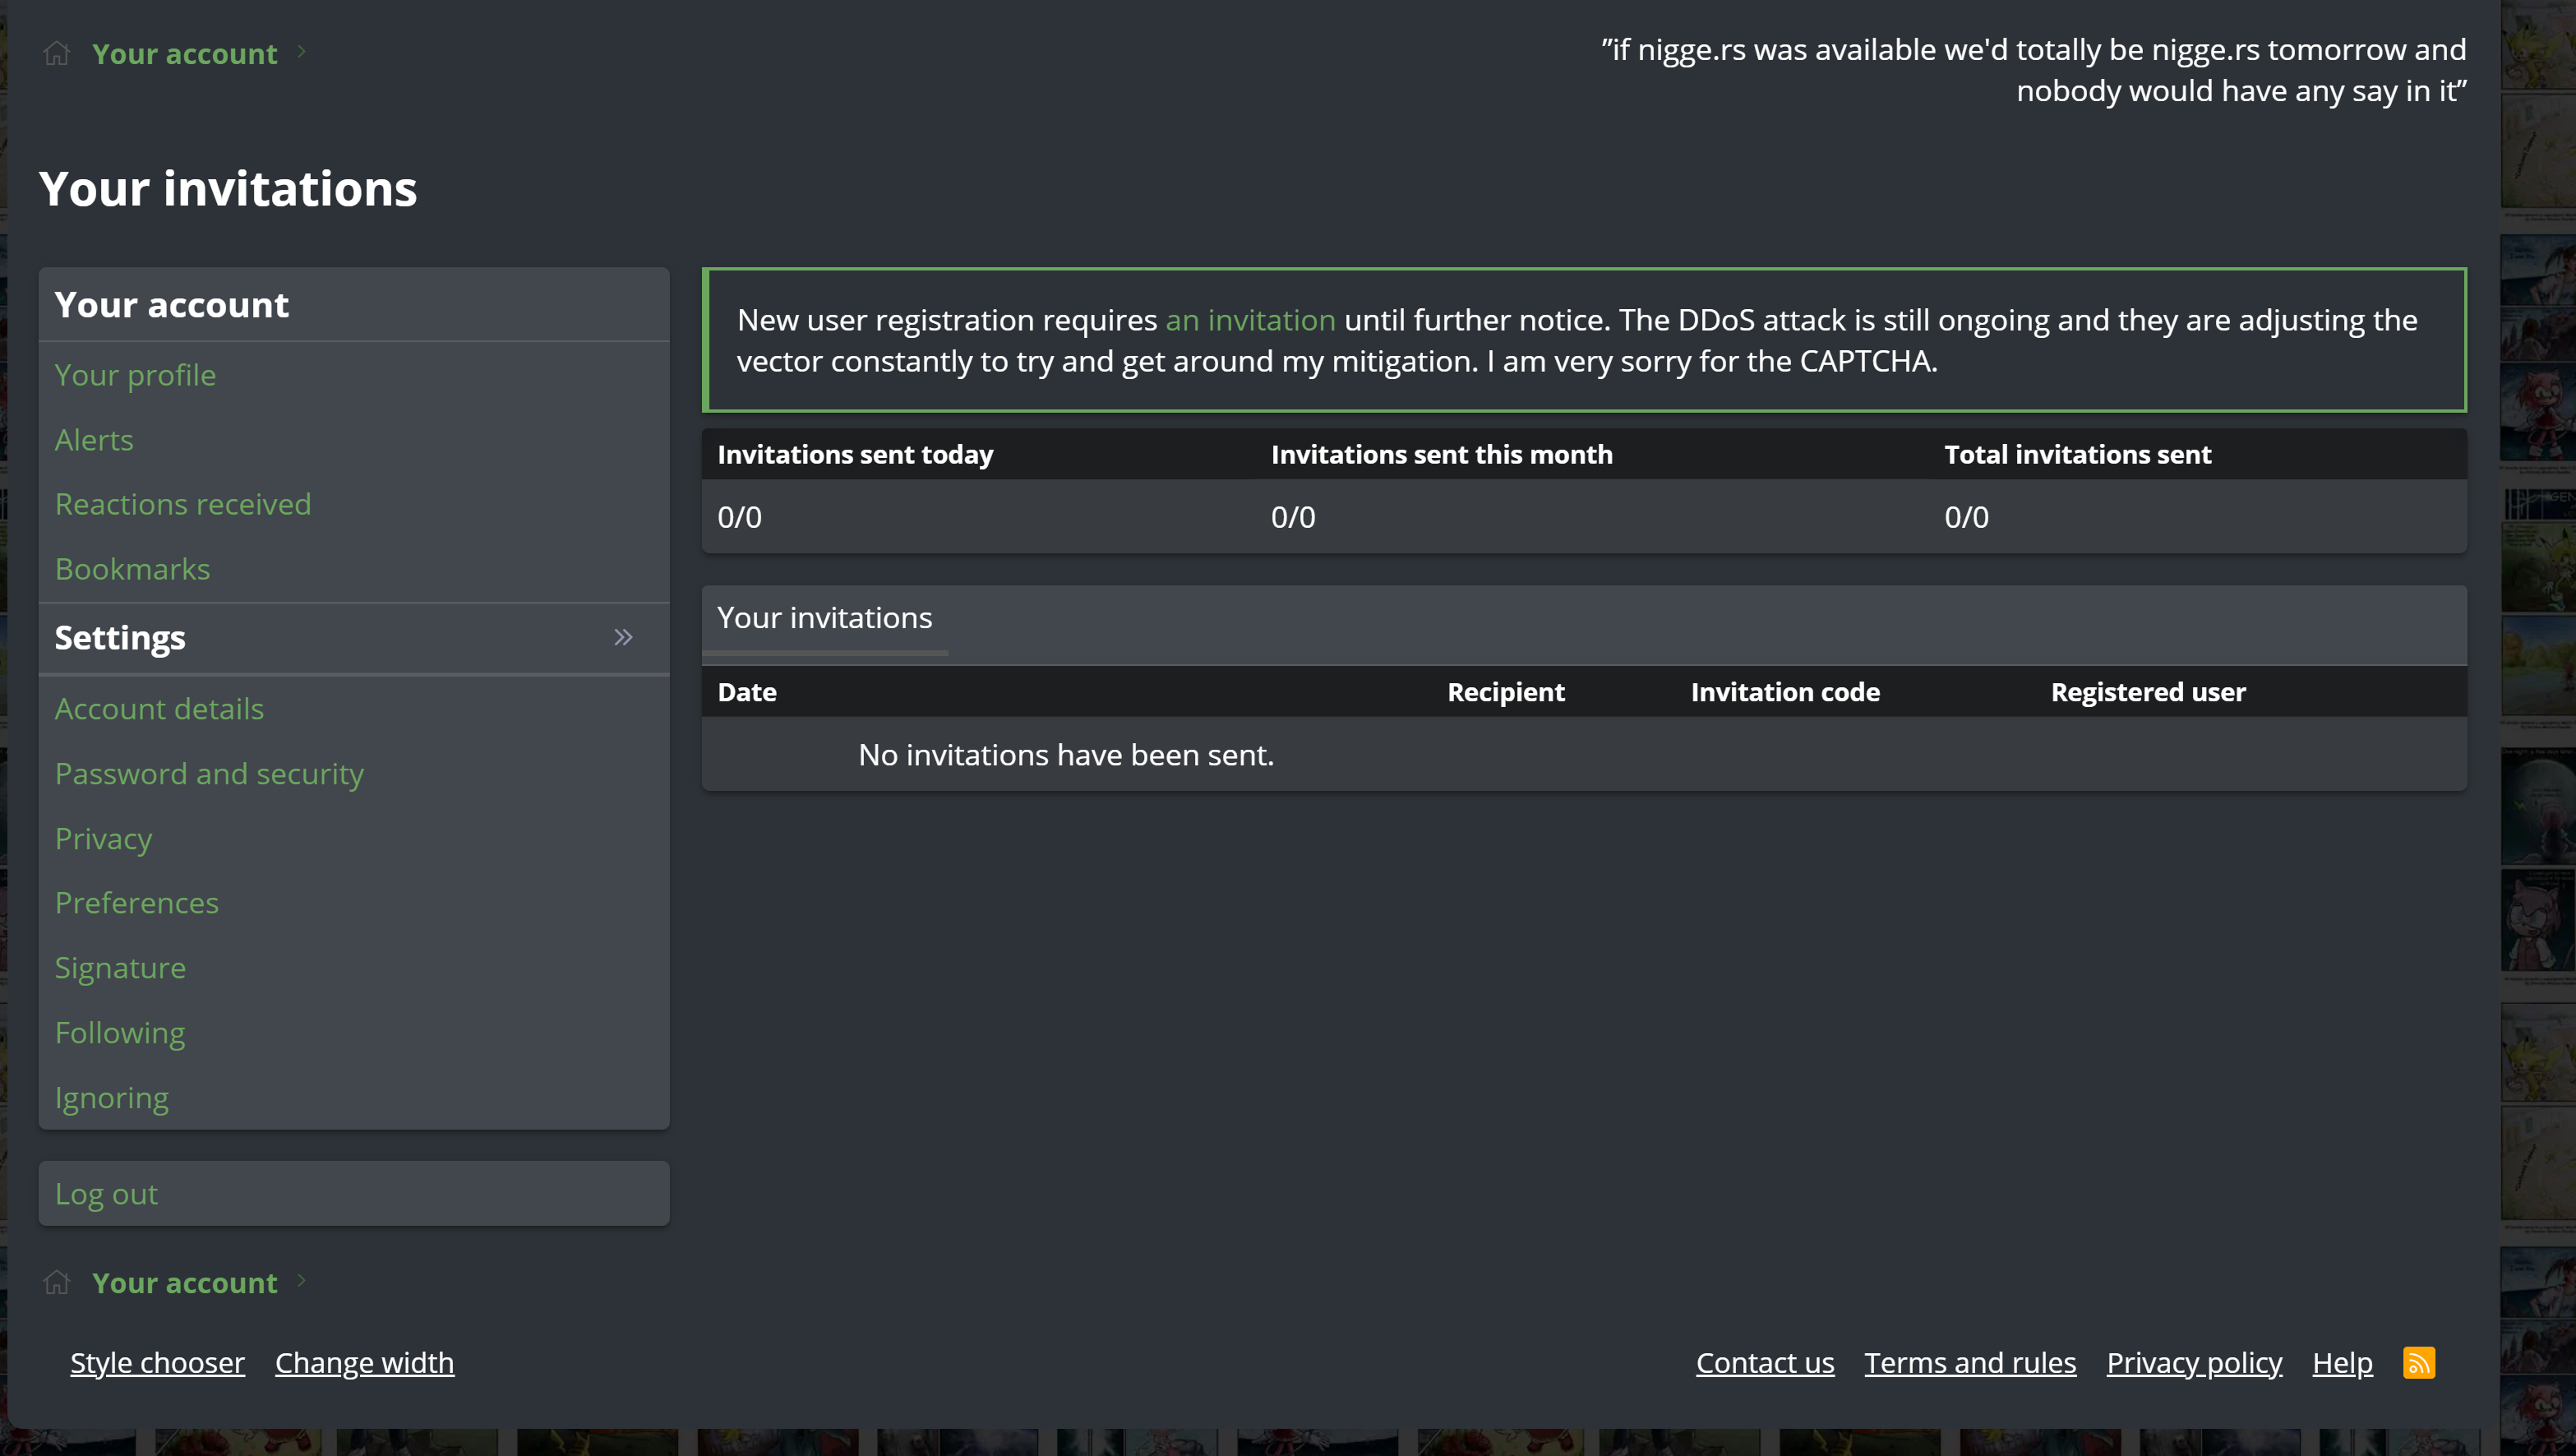Viewport: 2576px width, 1456px height.
Task: Open the Style chooser
Action: click(157, 1363)
